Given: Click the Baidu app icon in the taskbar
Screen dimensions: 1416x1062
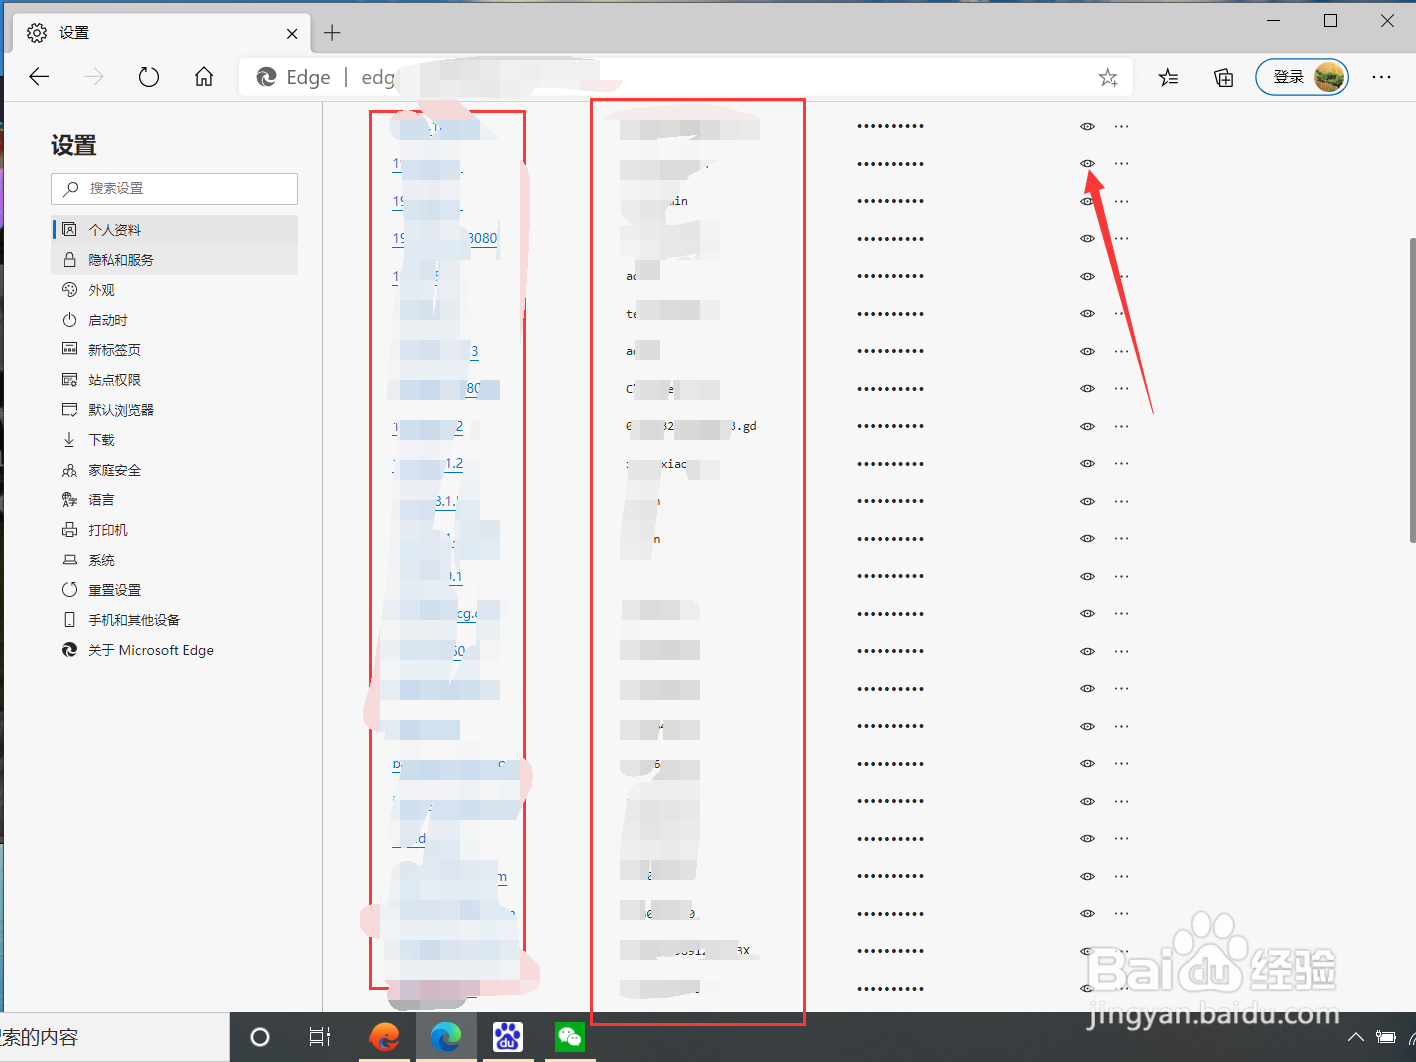Looking at the screenshot, I should point(508,1037).
